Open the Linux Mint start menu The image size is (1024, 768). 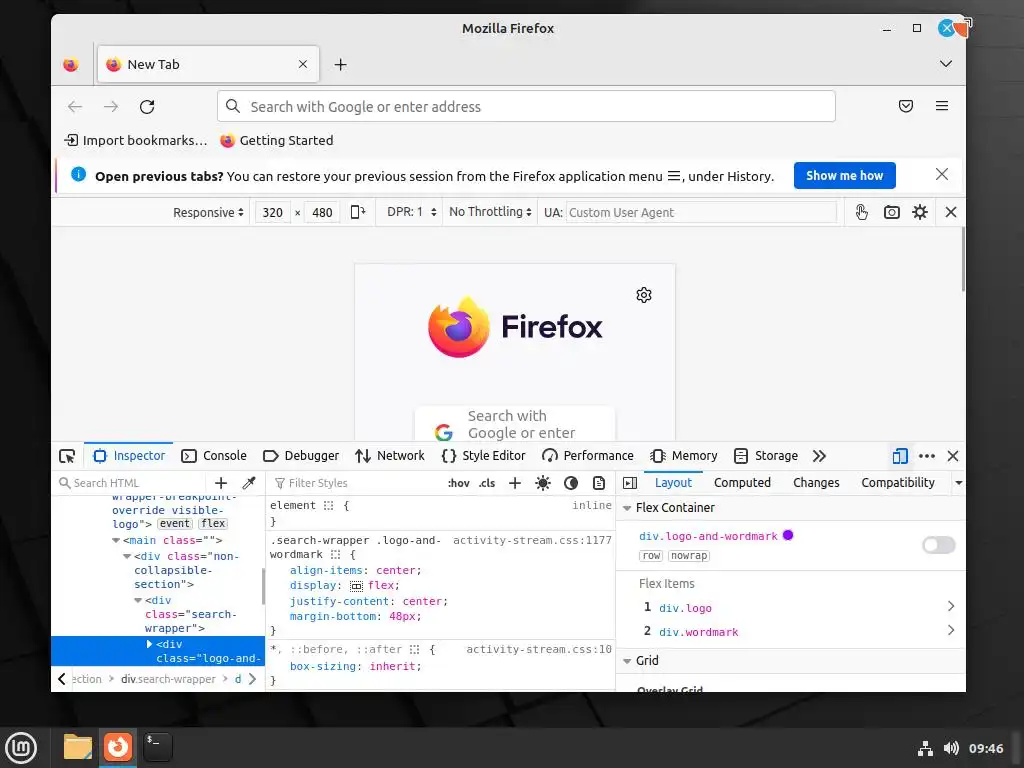tap(21, 748)
